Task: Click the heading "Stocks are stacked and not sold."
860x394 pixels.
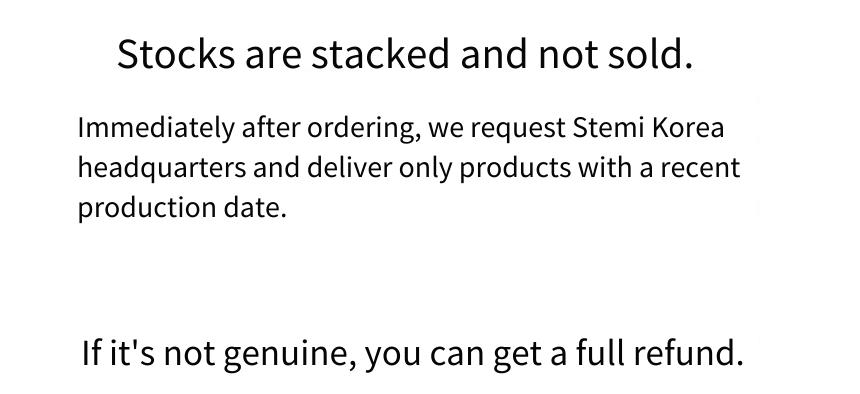Action: pos(405,54)
